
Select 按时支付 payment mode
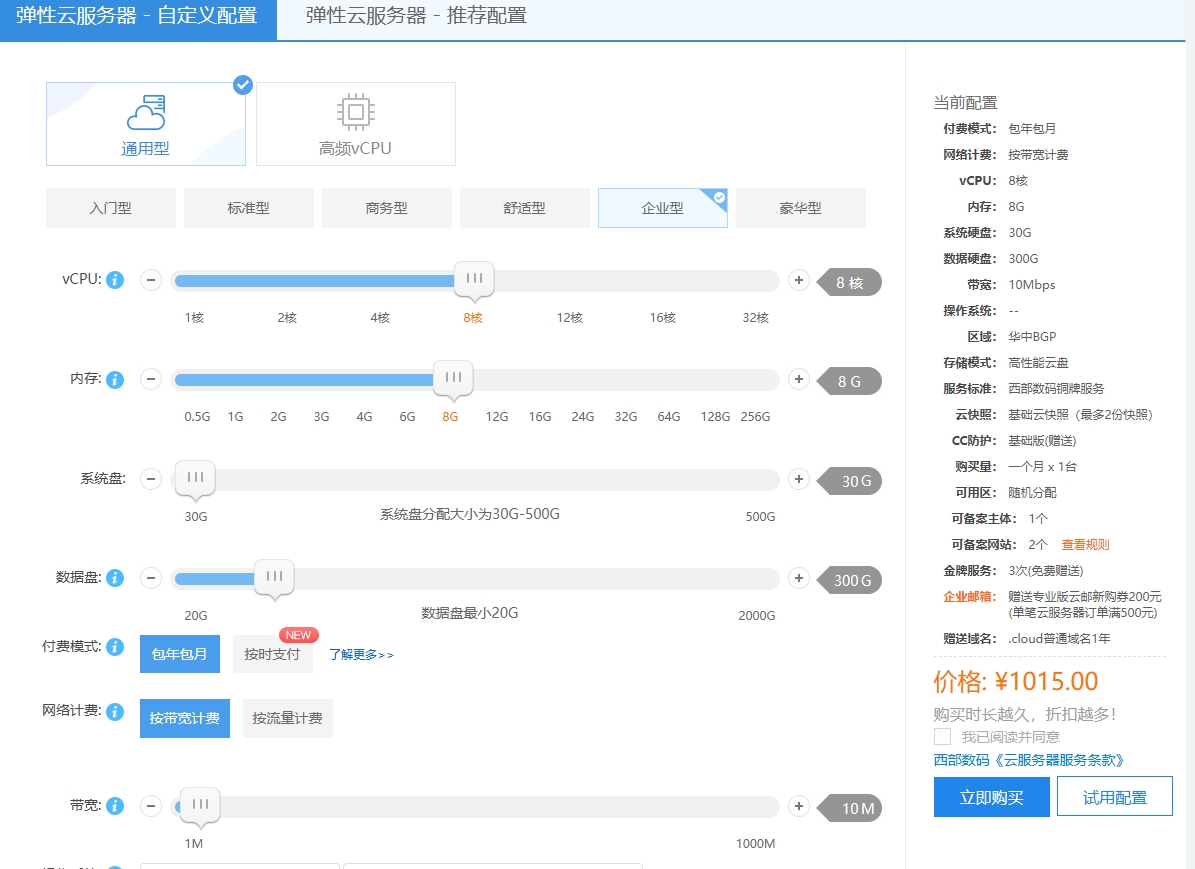[272, 654]
